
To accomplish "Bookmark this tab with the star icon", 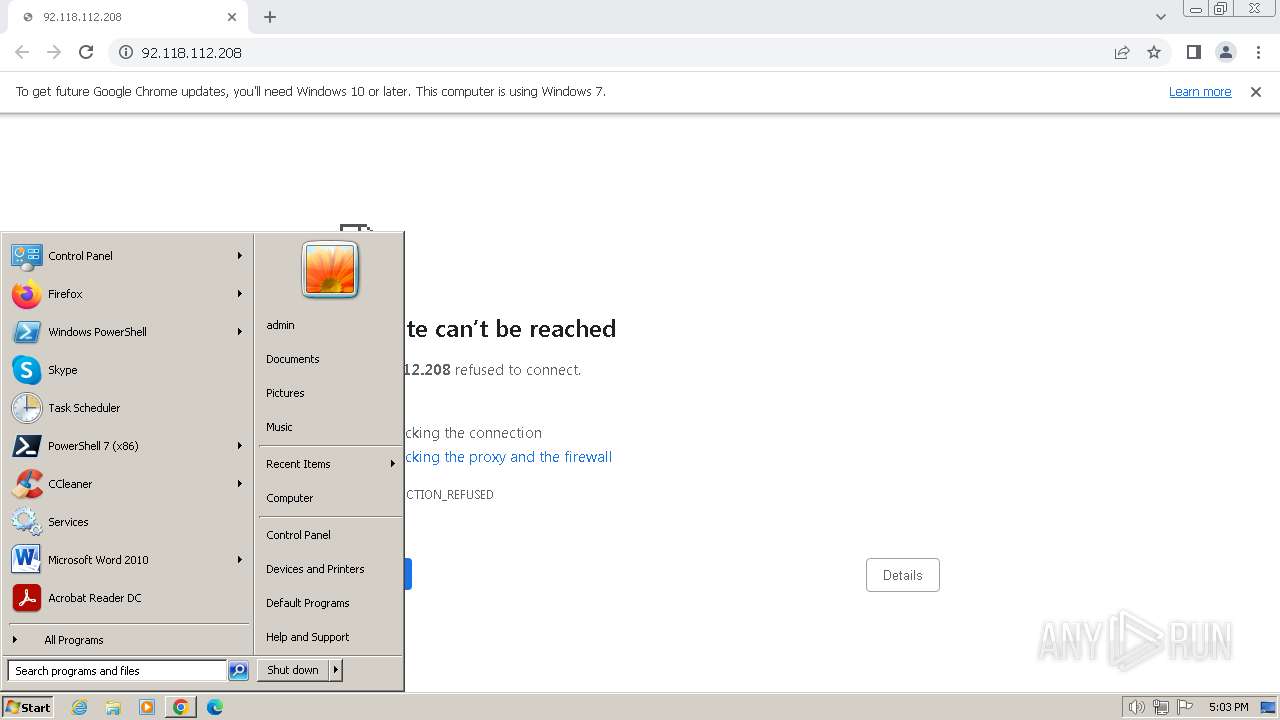I will point(1154,52).
